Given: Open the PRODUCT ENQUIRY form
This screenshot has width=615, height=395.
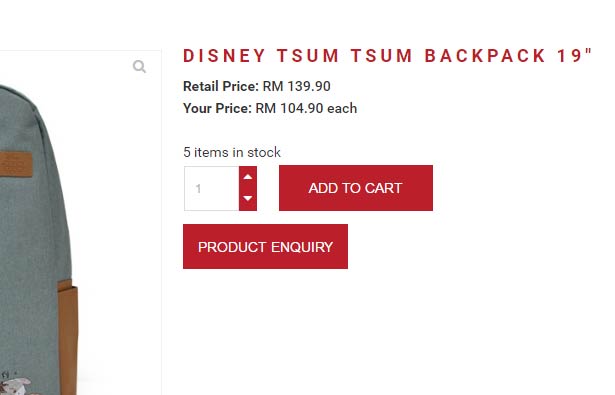Looking at the screenshot, I should pyautogui.click(x=266, y=246).
